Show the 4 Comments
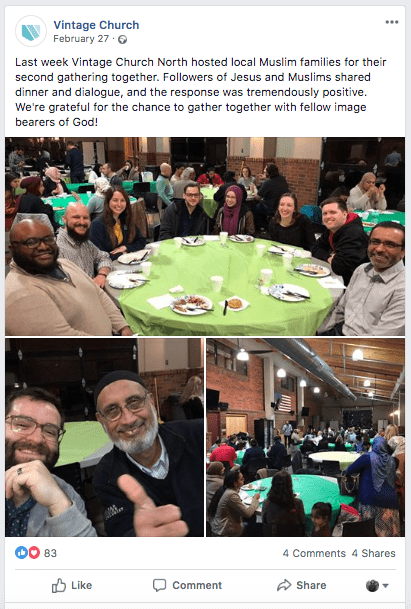Image resolution: width=411 pixels, height=609 pixels. (314, 553)
